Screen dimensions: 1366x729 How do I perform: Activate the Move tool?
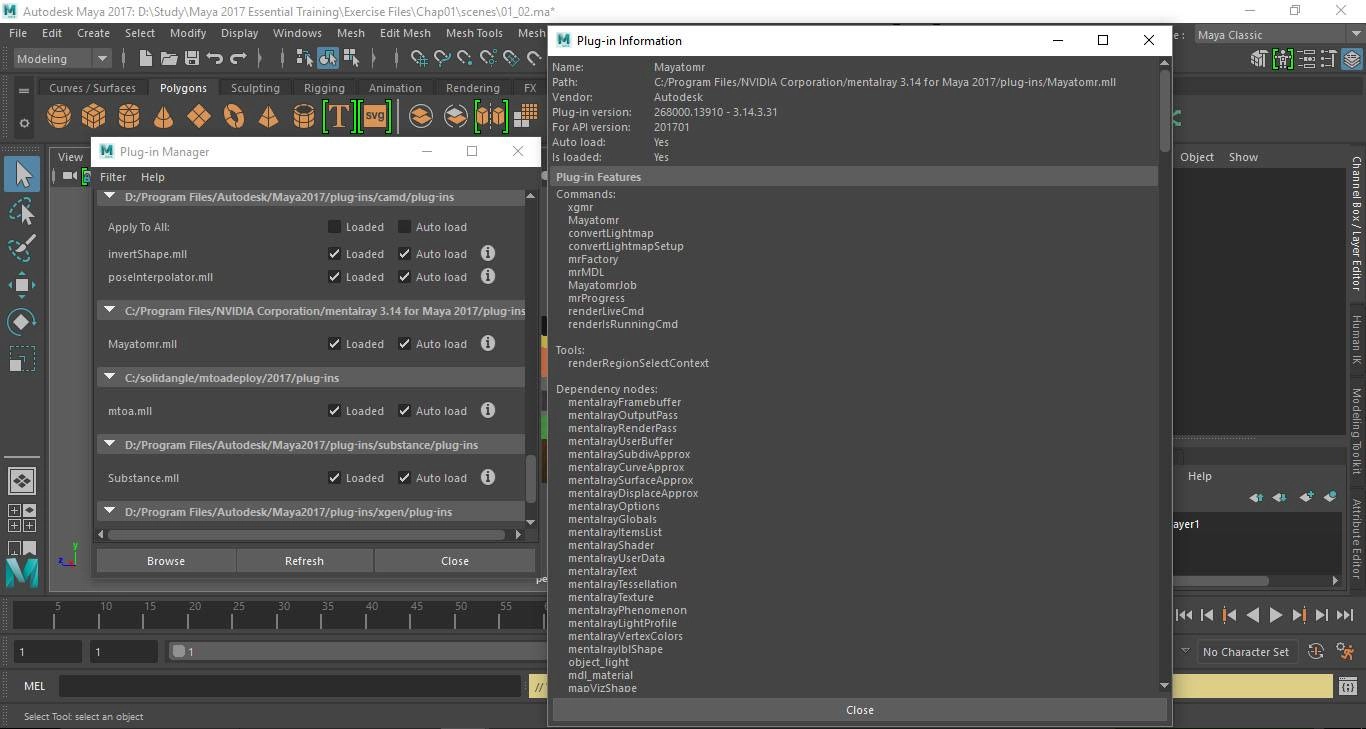[22, 285]
